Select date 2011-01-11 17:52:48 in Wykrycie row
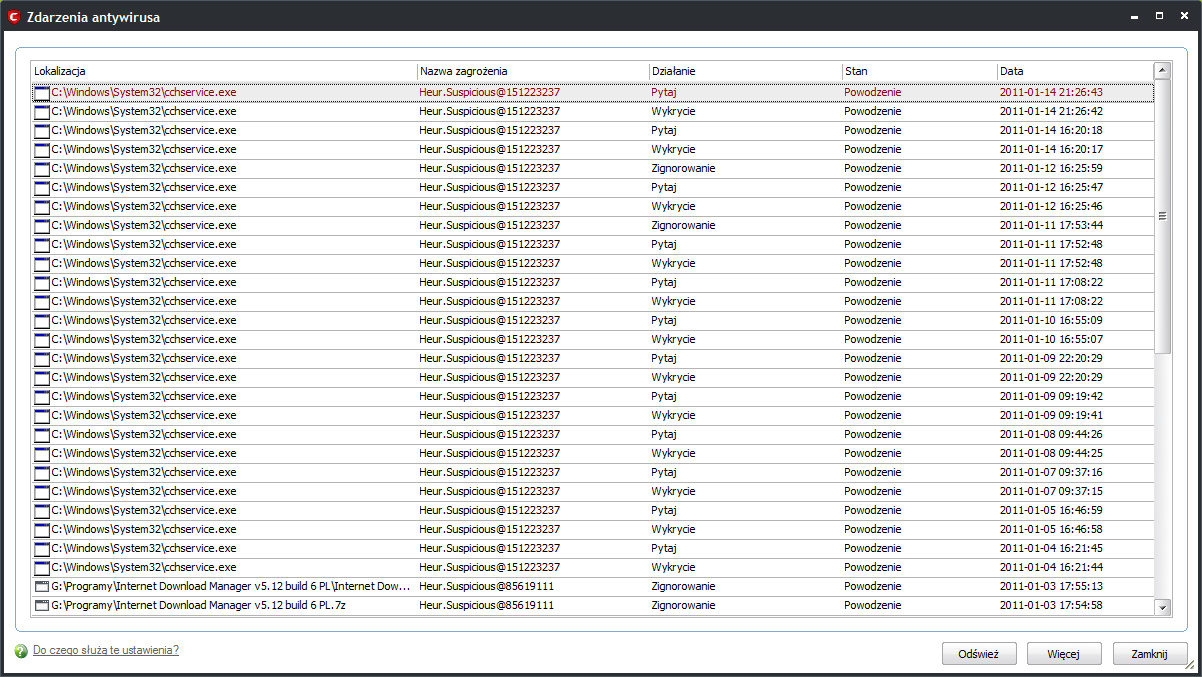Viewport: 1202px width, 677px height. point(1051,263)
